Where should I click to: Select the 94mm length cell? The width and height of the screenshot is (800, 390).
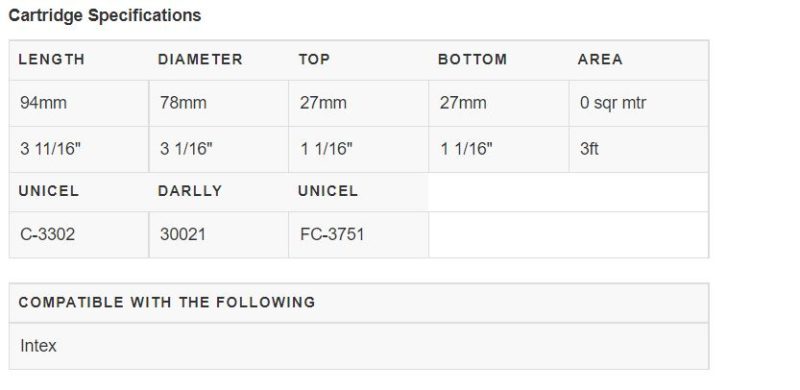[79, 103]
